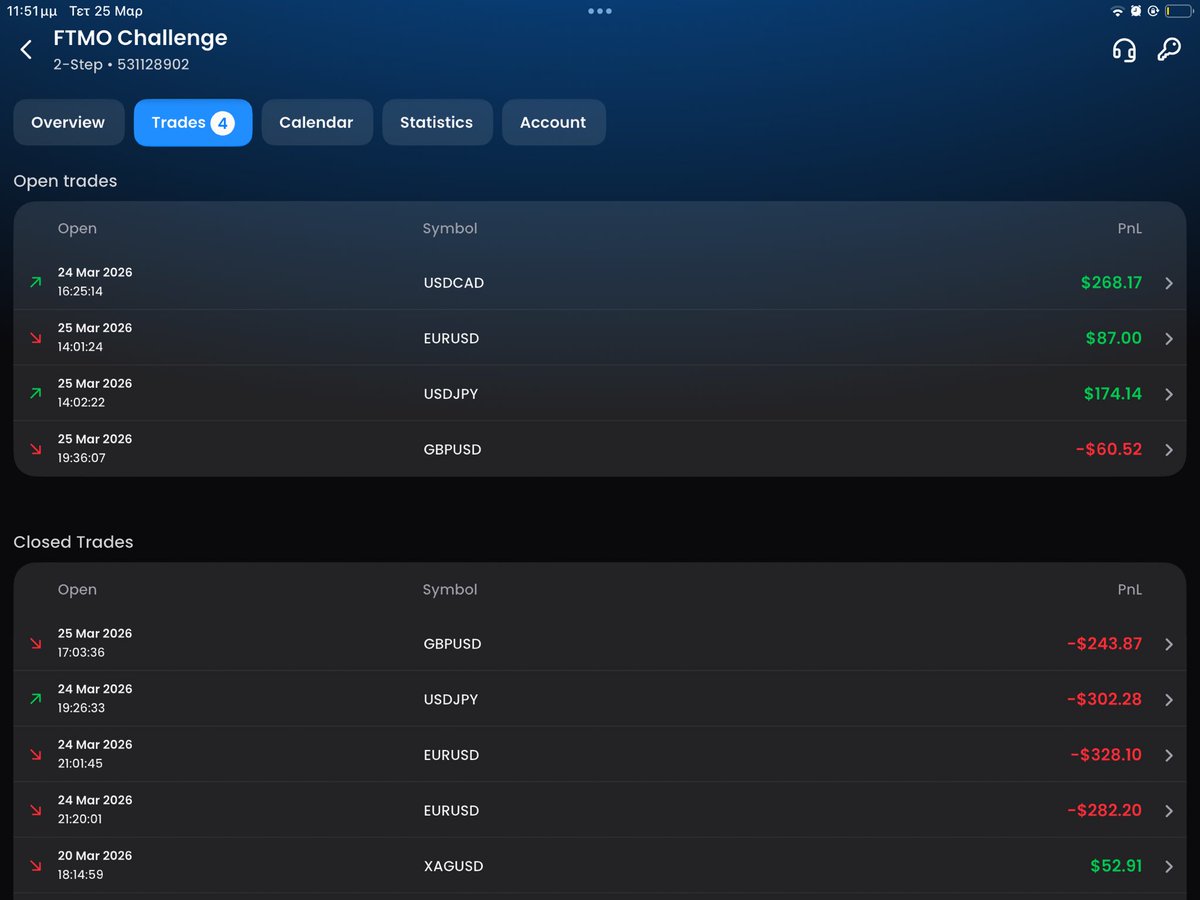Tap sell arrow of EURUSD closed at 21:01:45
The image size is (1200, 900).
[x=36, y=755]
